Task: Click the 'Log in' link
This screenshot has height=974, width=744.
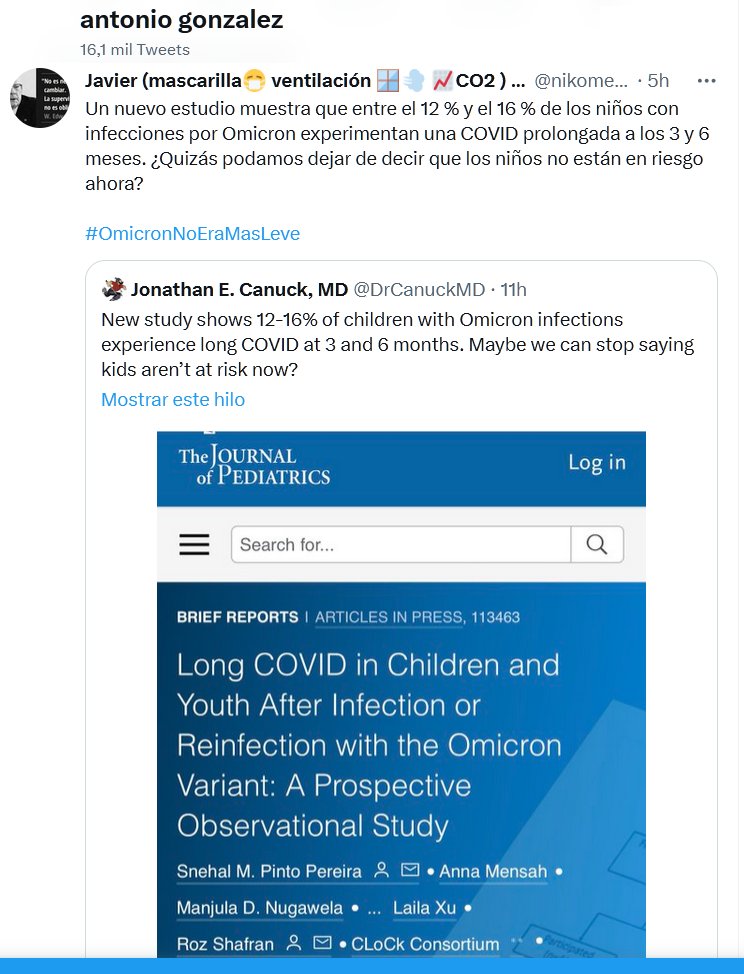Action: (x=596, y=462)
